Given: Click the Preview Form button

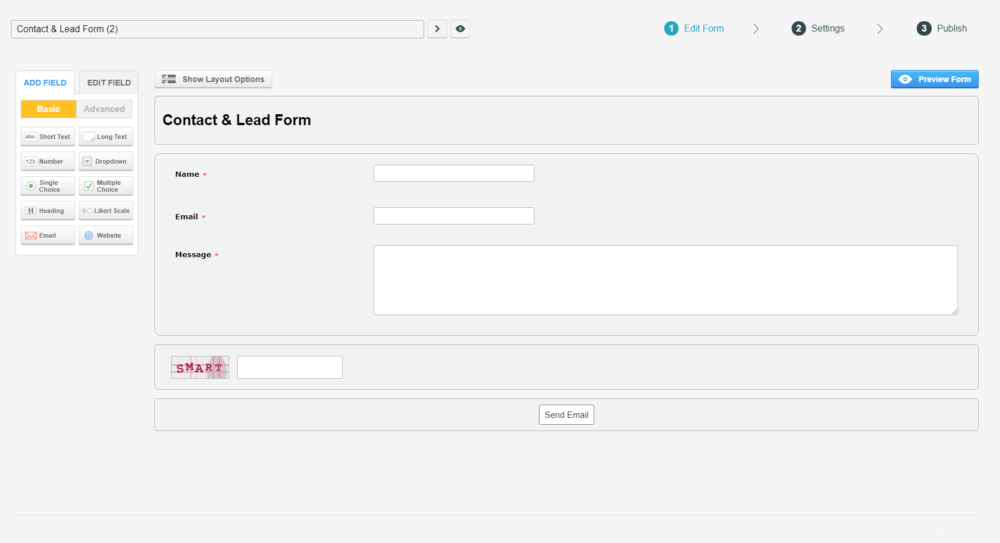Looking at the screenshot, I should (x=934, y=79).
